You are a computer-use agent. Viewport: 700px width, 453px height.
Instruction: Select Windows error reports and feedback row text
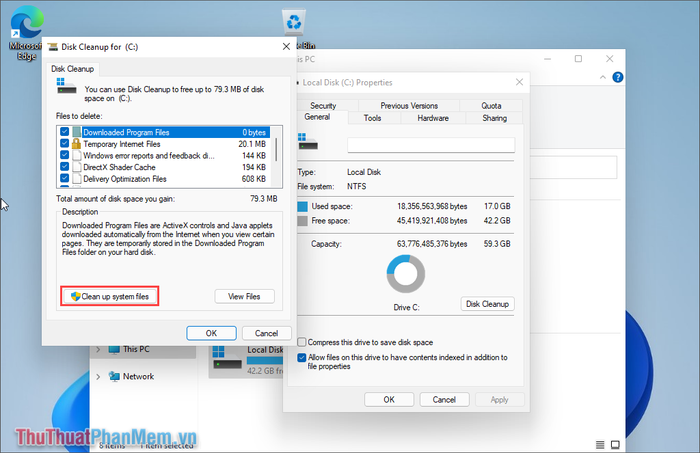(x=149, y=155)
